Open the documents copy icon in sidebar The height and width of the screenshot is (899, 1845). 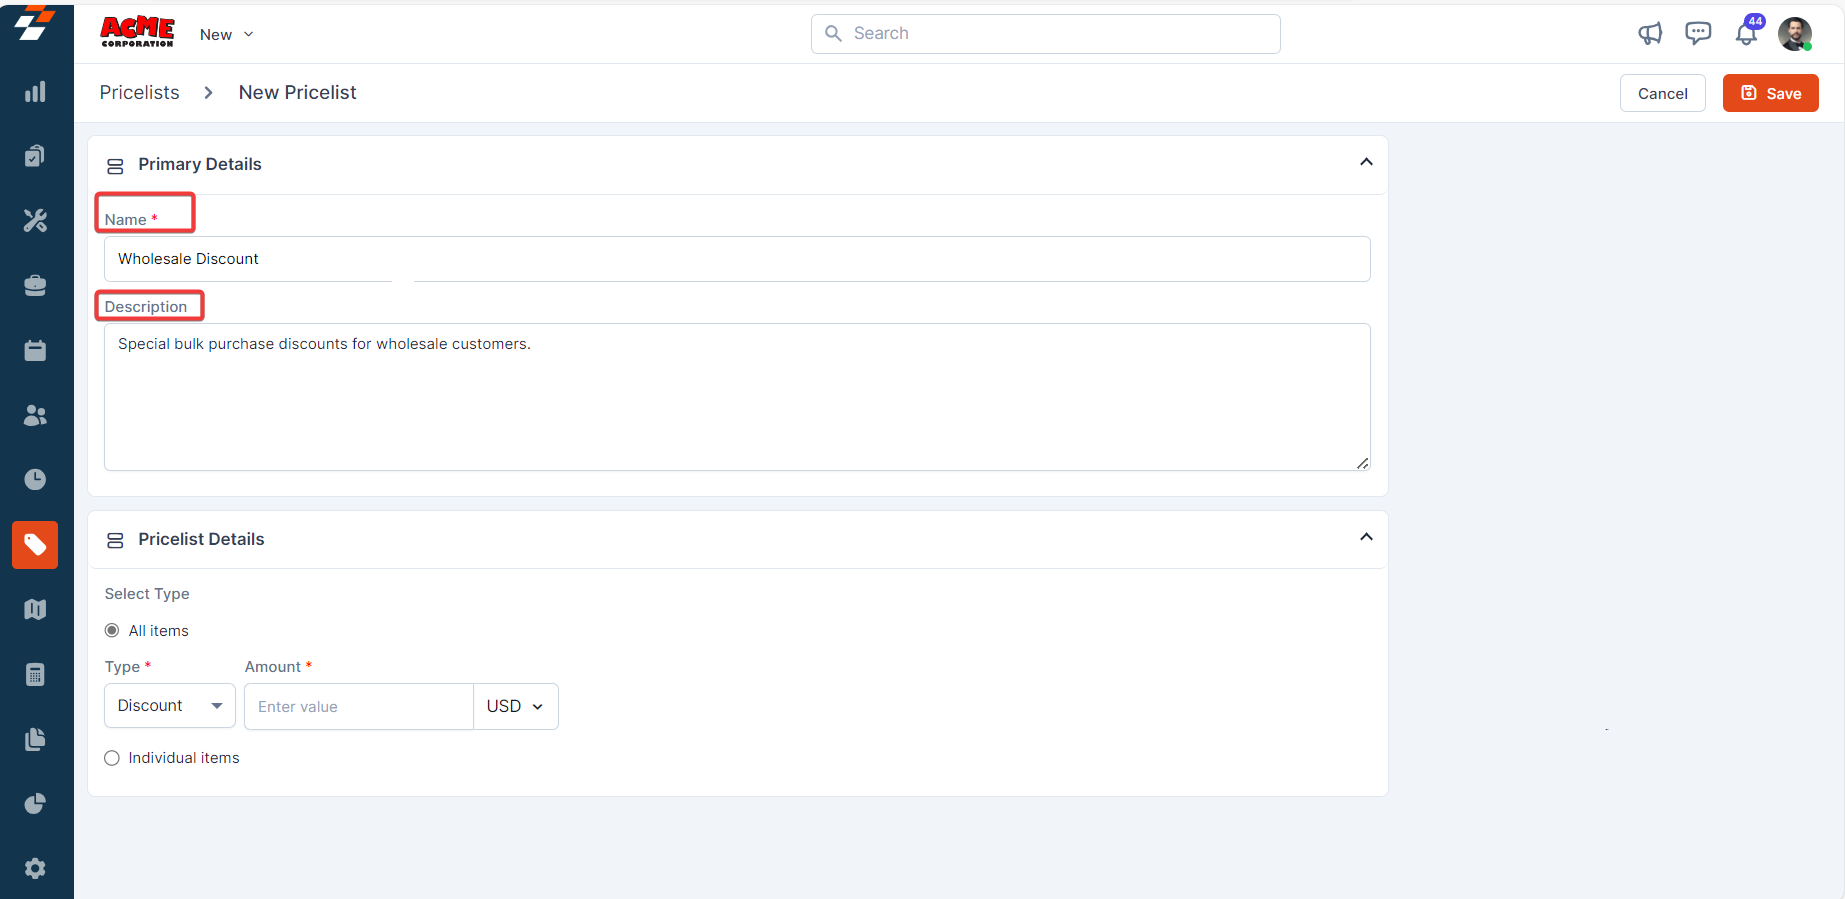pyautogui.click(x=35, y=739)
